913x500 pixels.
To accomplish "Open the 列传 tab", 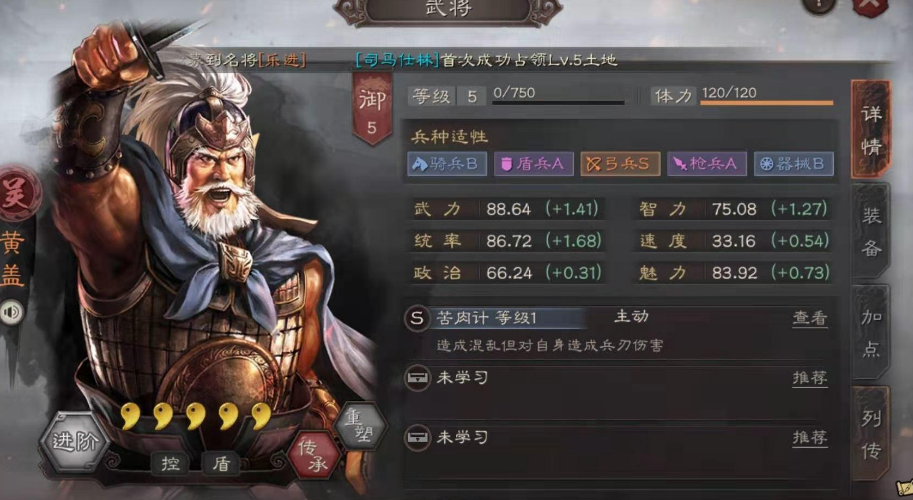I will click(871, 434).
